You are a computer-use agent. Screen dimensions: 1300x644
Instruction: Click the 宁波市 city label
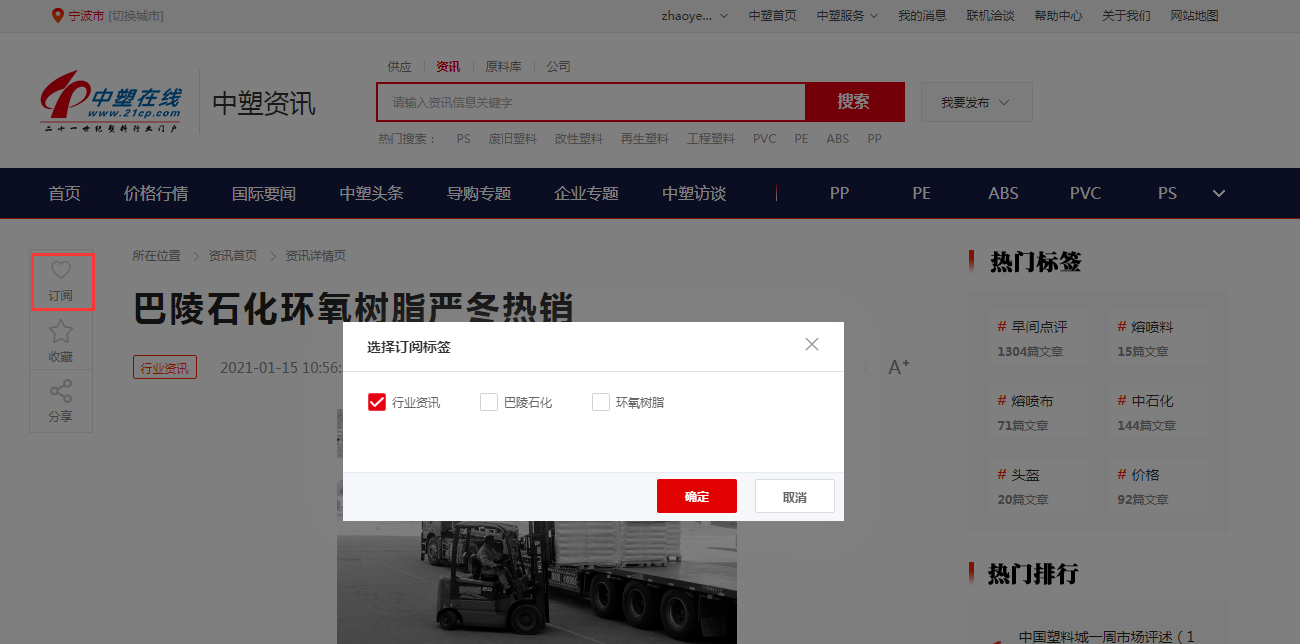pyautogui.click(x=86, y=16)
